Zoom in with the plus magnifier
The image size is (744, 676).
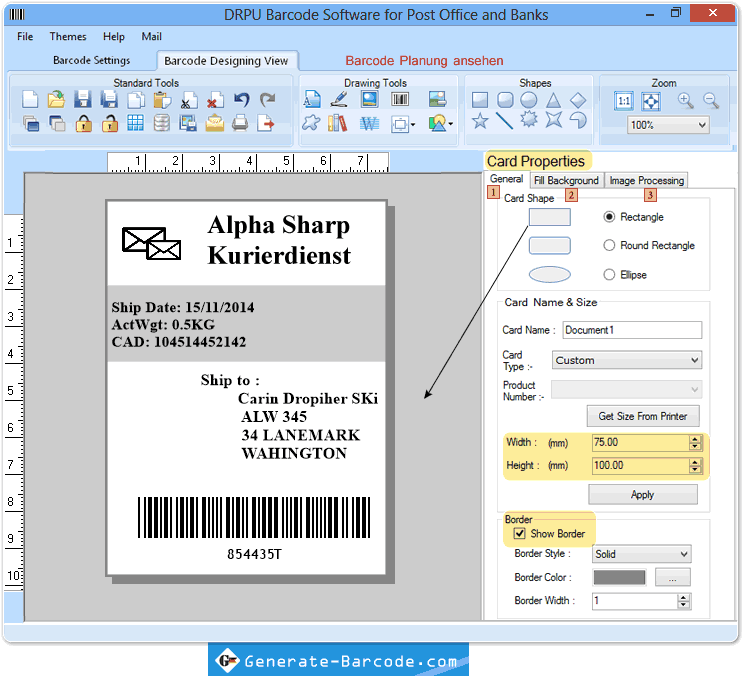(x=685, y=100)
